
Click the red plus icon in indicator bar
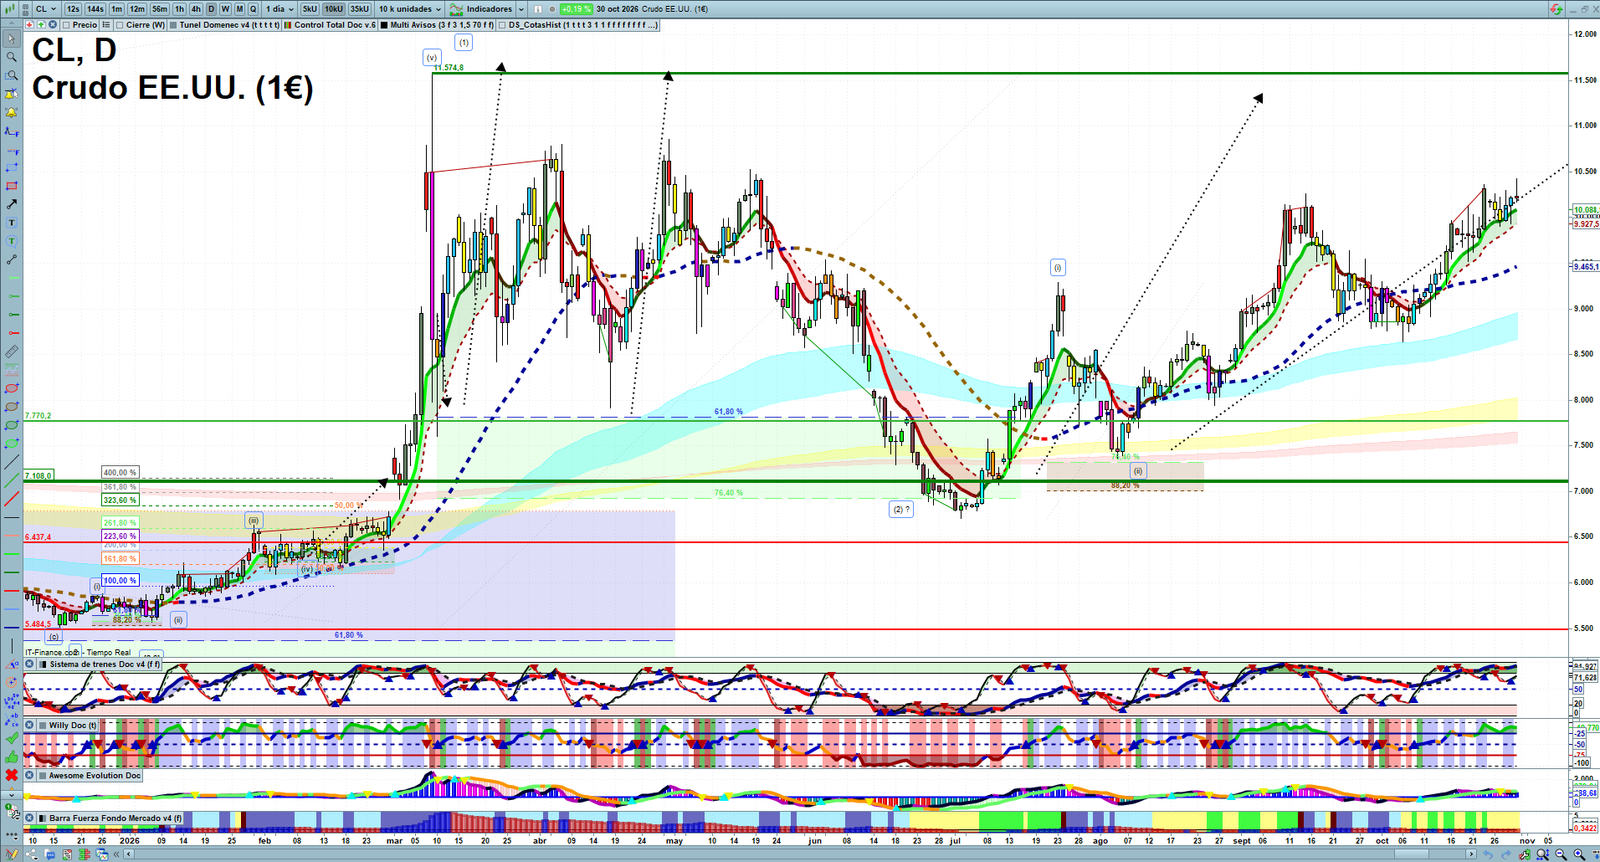pos(30,24)
